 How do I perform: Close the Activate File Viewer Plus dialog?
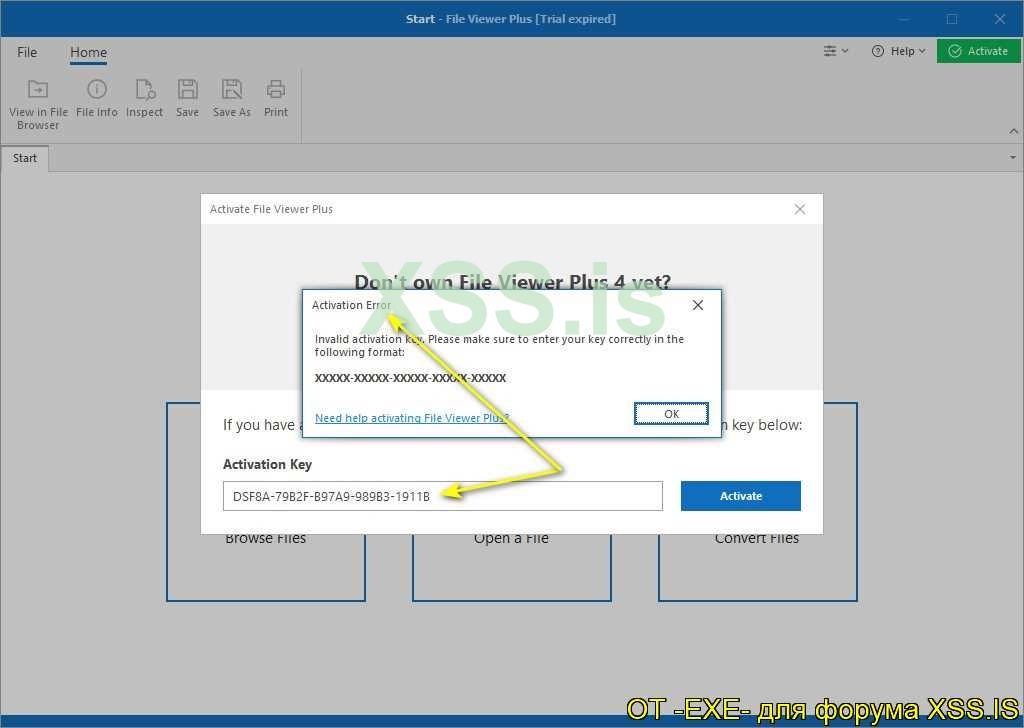799,209
